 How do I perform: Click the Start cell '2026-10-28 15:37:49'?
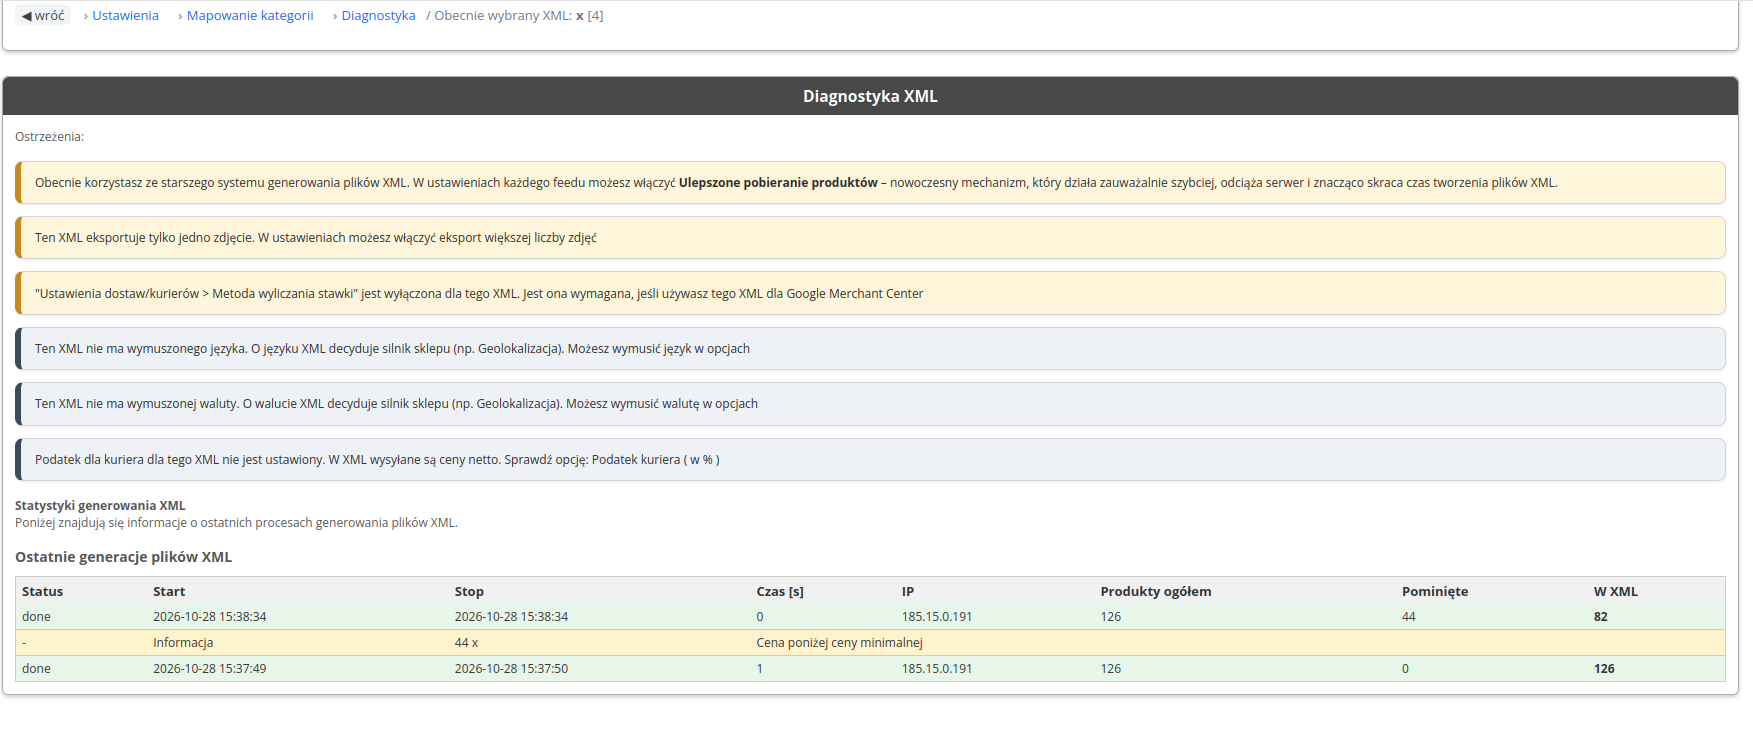point(210,669)
